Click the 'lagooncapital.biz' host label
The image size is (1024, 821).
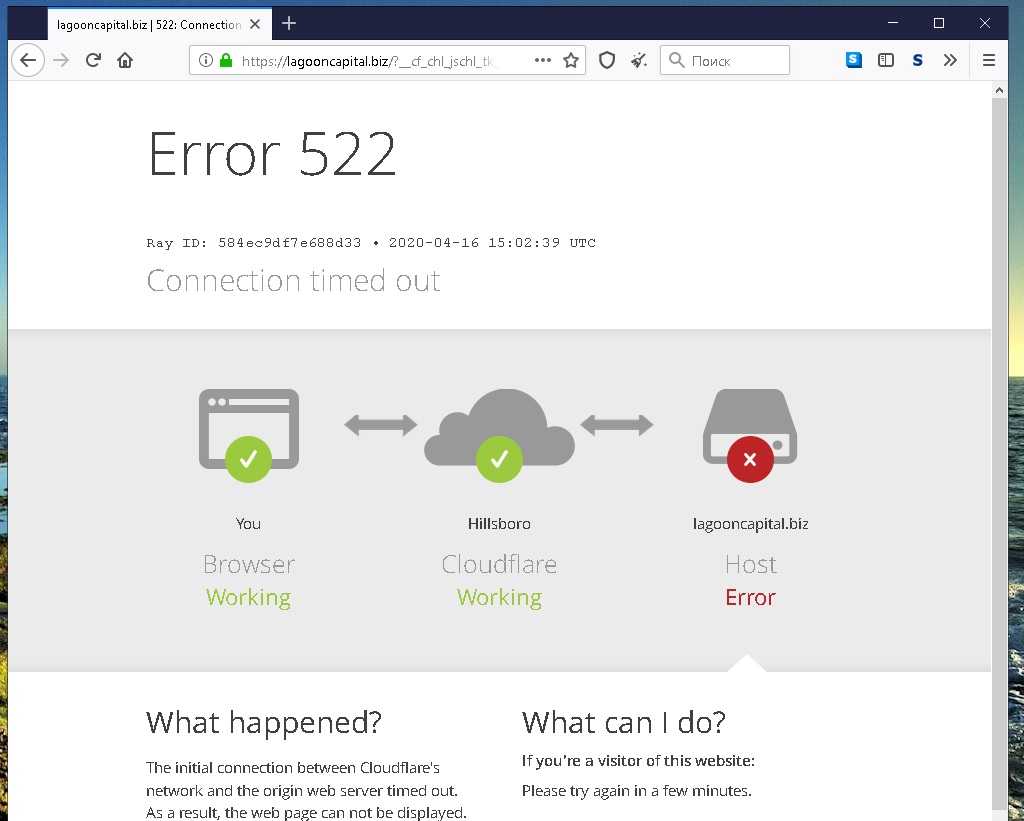point(750,524)
